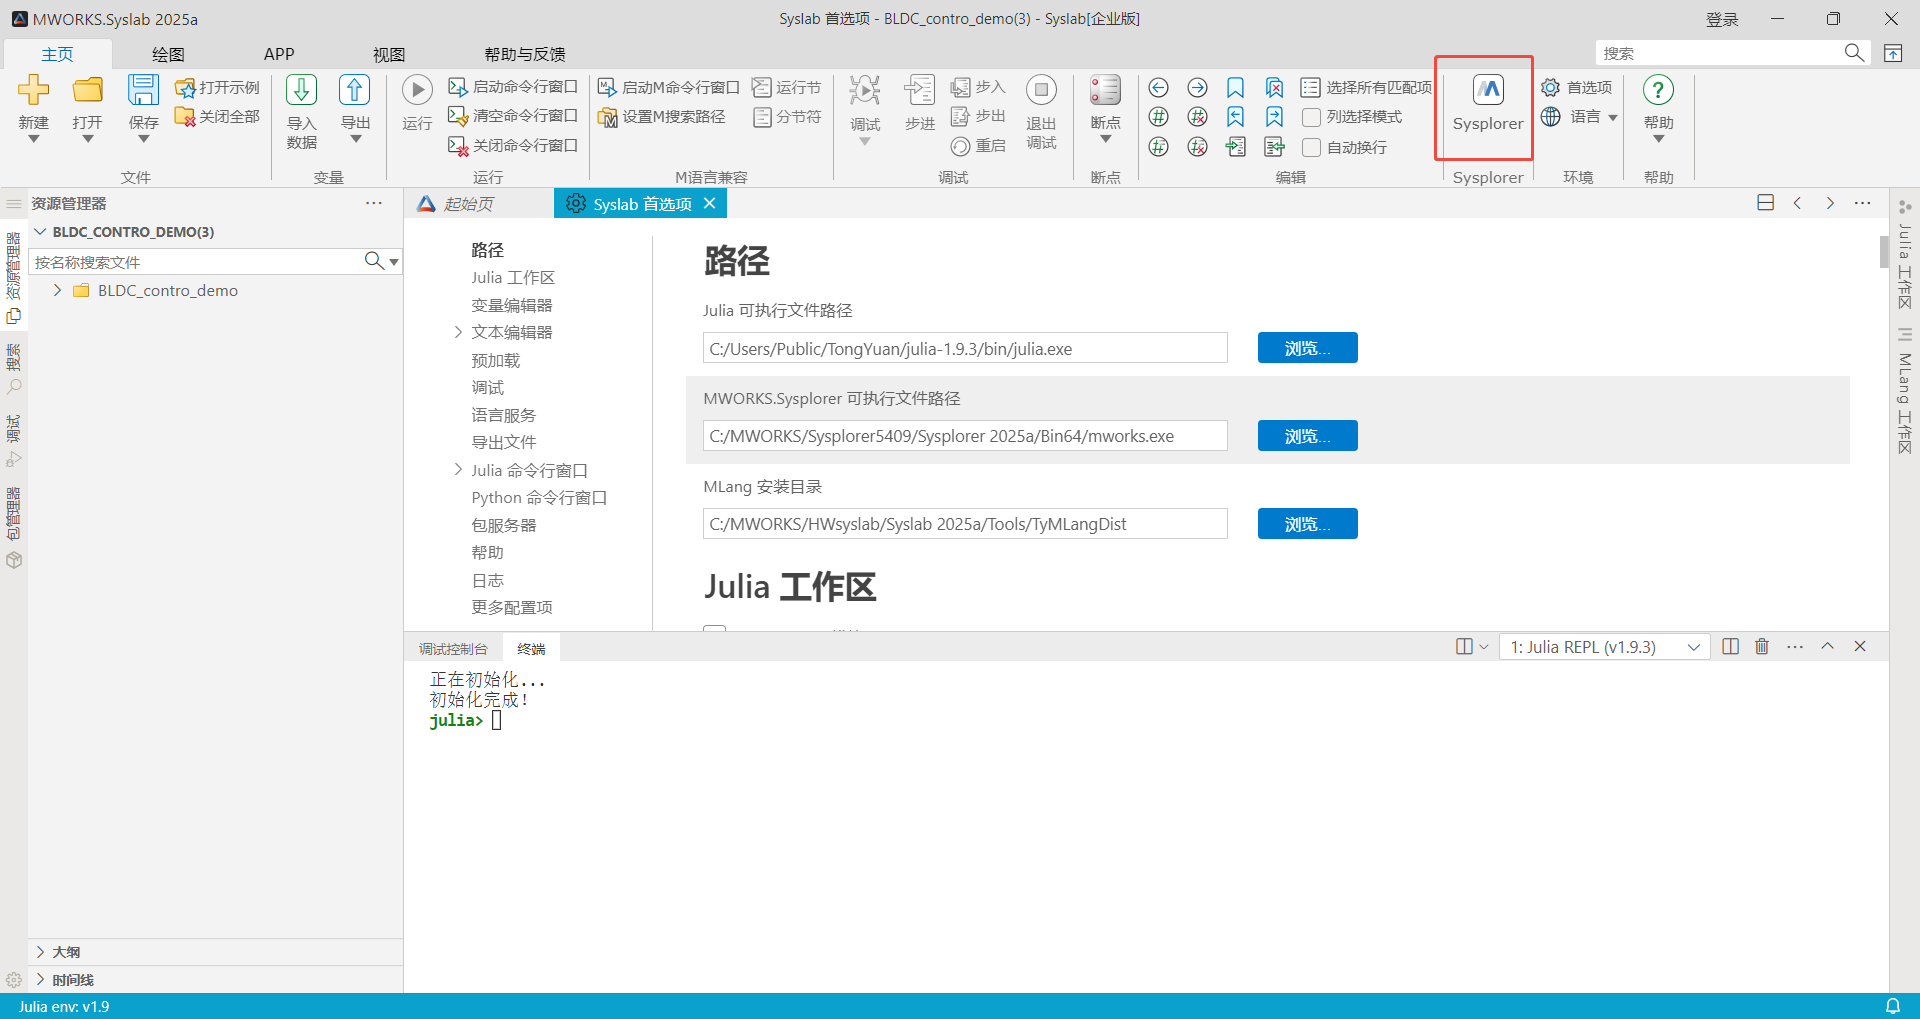
Task: Click the 新建 (New) plus icon
Action: (33, 90)
